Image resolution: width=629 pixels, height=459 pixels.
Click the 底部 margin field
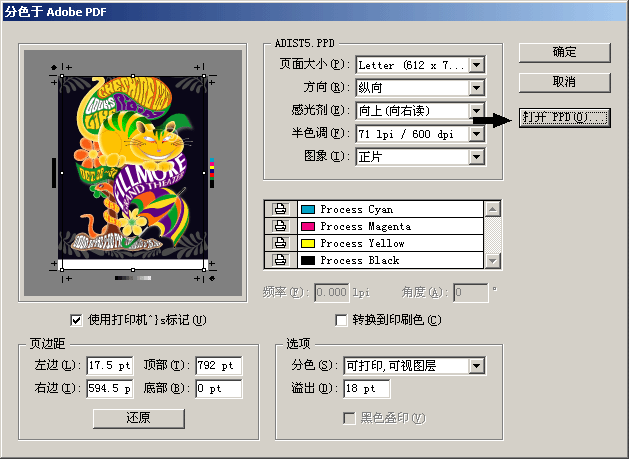tap(219, 388)
